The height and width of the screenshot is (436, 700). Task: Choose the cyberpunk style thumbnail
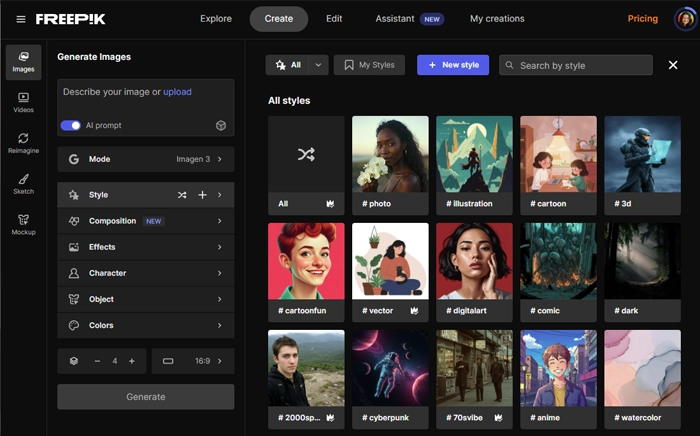(x=390, y=368)
